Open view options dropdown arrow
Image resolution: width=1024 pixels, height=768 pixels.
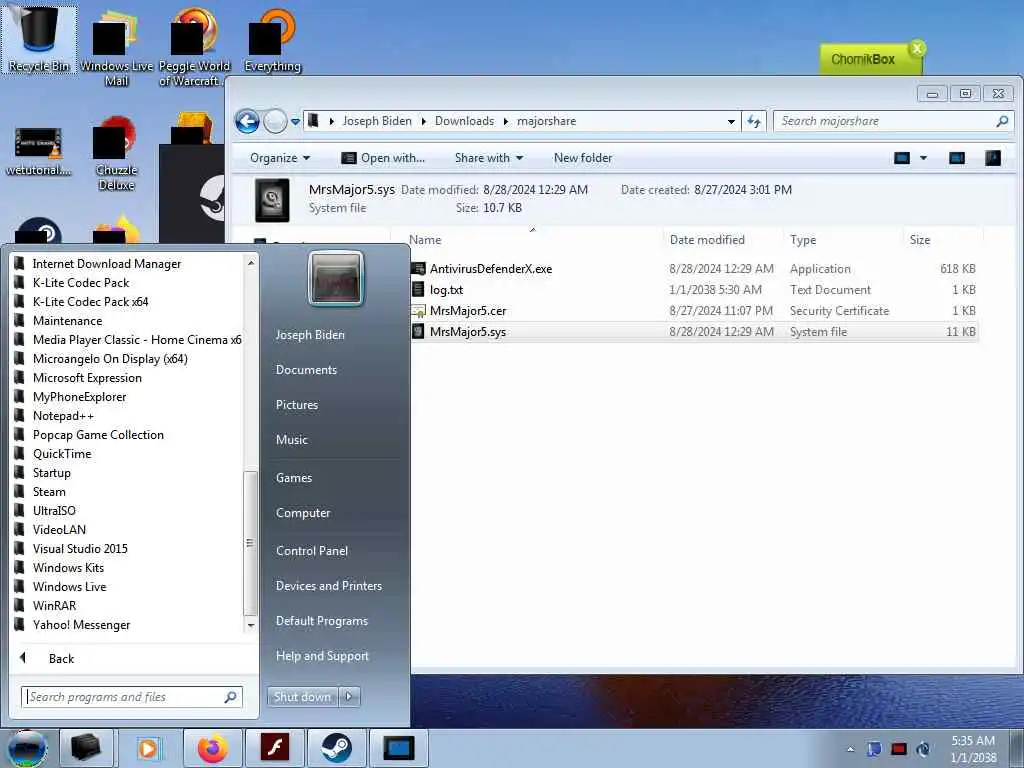pyautogui.click(x=923, y=158)
